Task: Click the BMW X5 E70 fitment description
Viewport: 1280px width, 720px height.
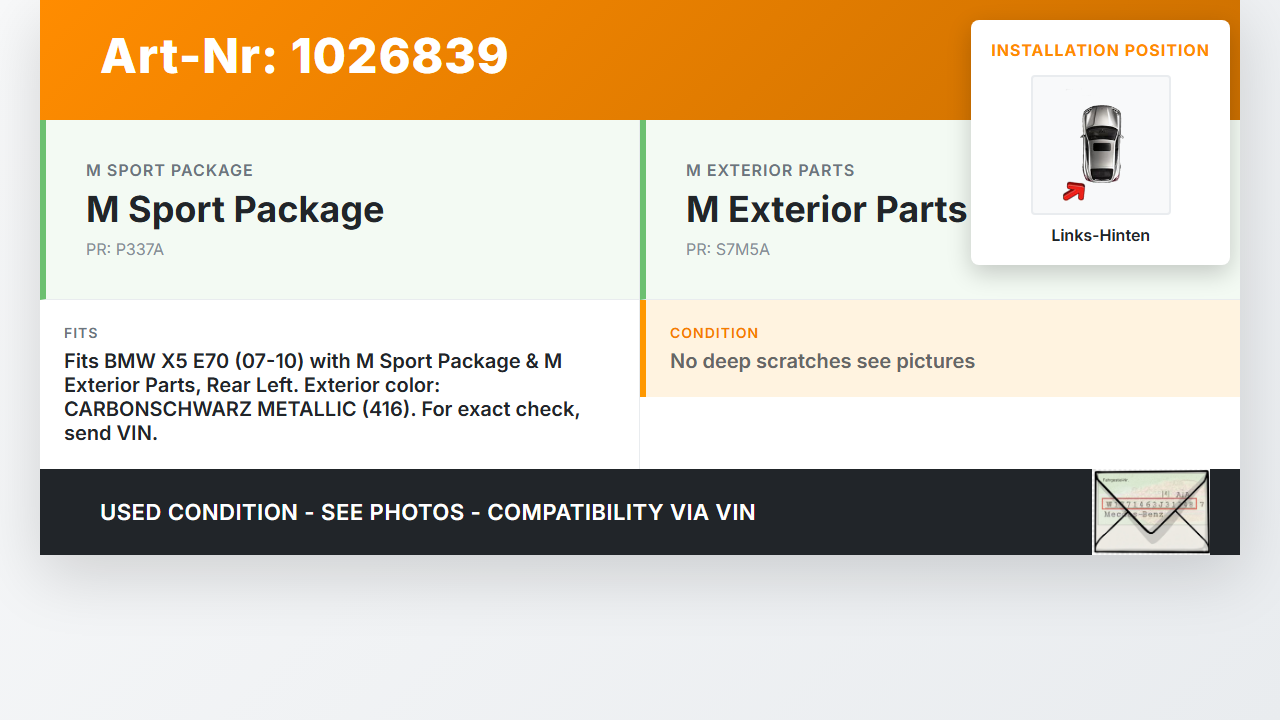Action: [322, 397]
